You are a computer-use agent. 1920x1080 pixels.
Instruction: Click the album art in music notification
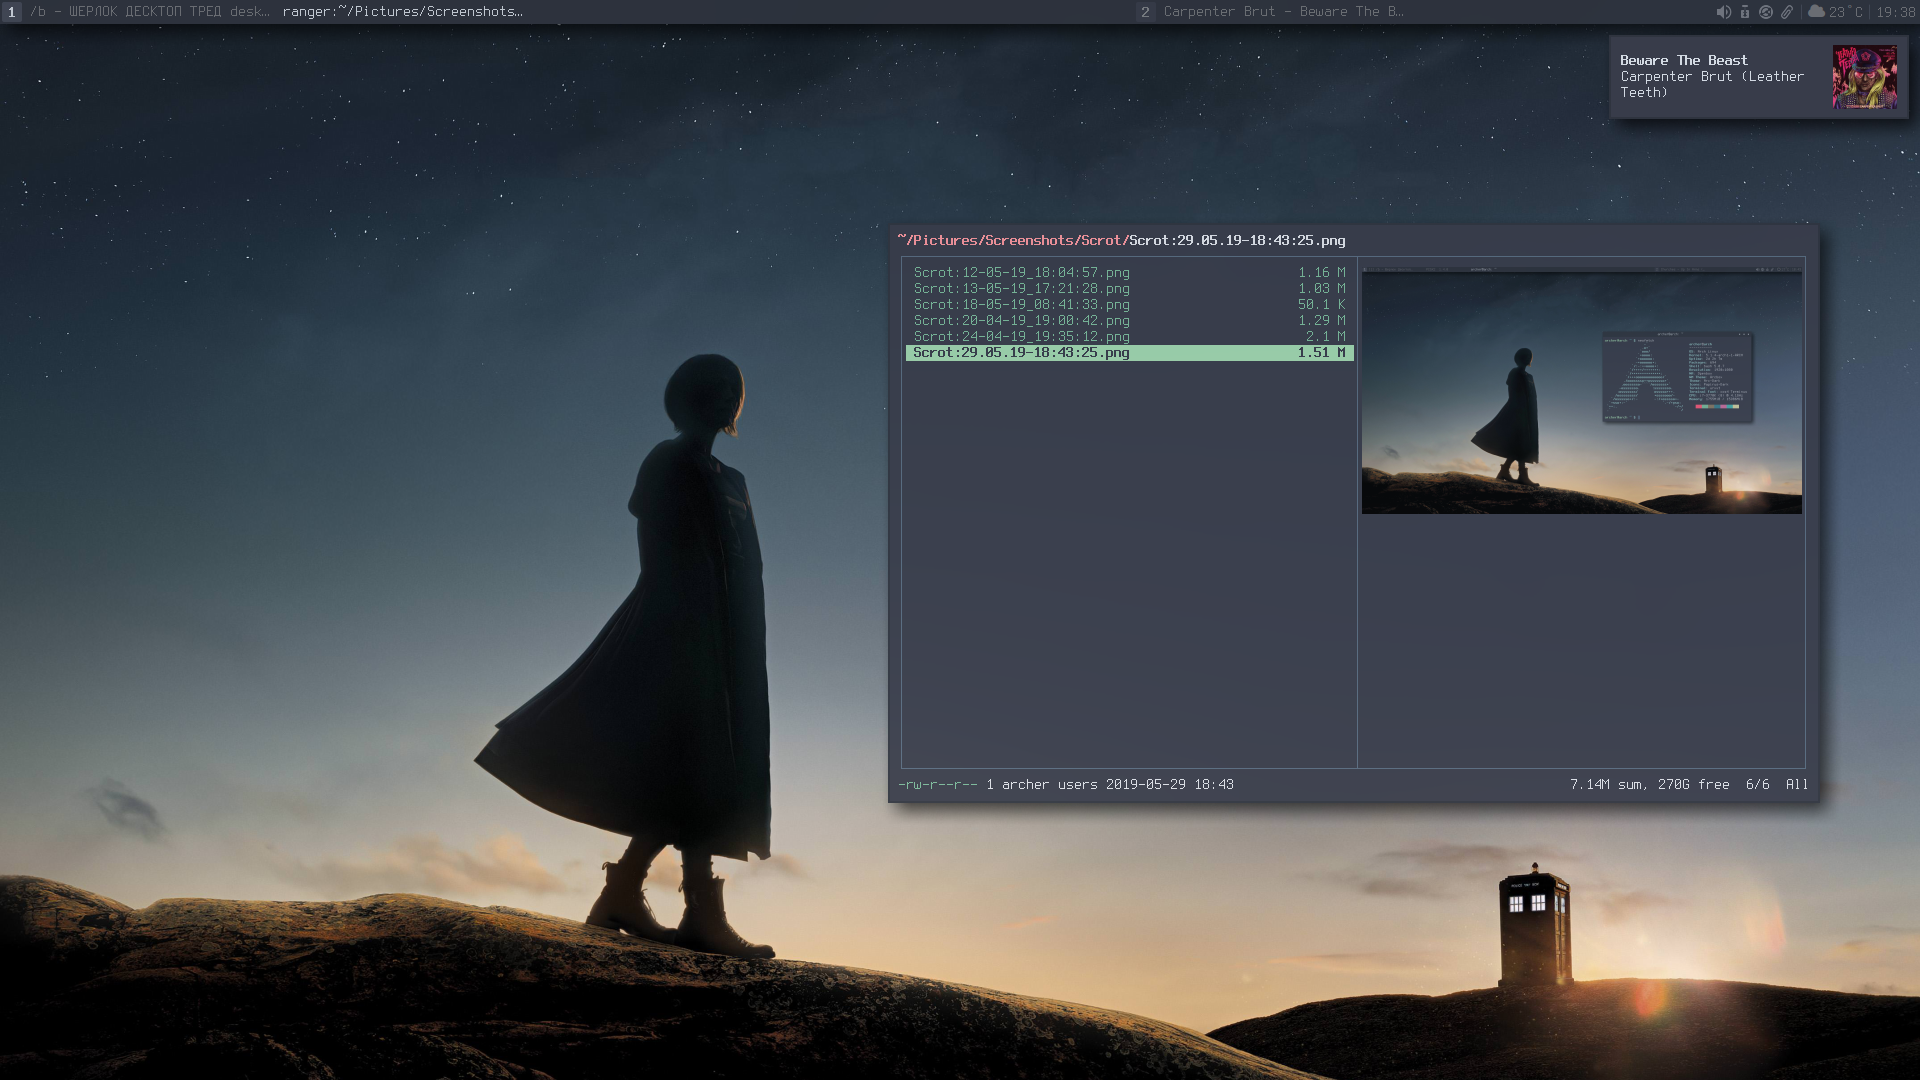click(x=1865, y=77)
